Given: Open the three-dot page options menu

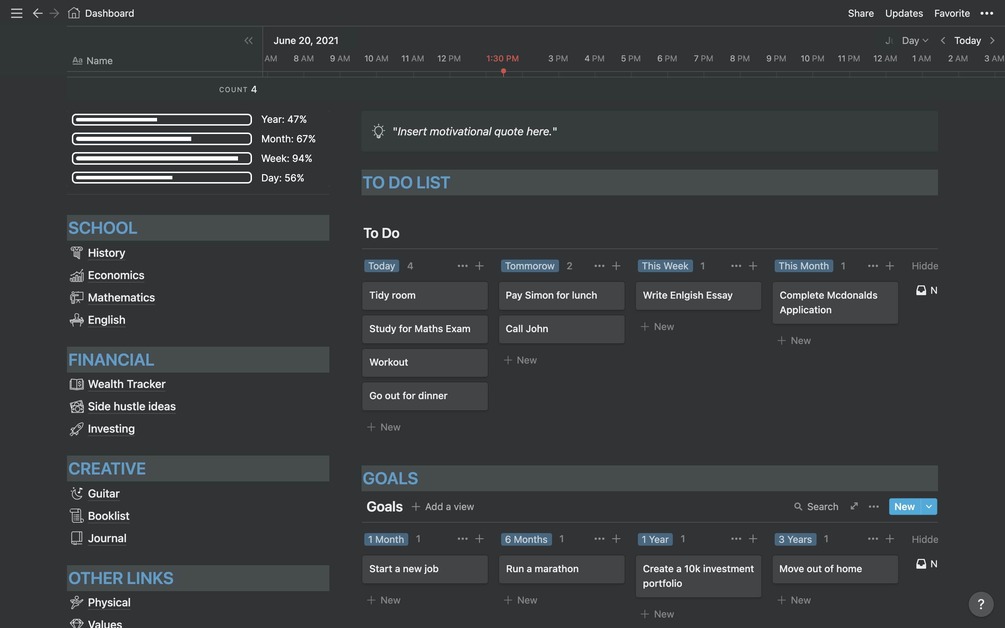Looking at the screenshot, I should tap(987, 13).
